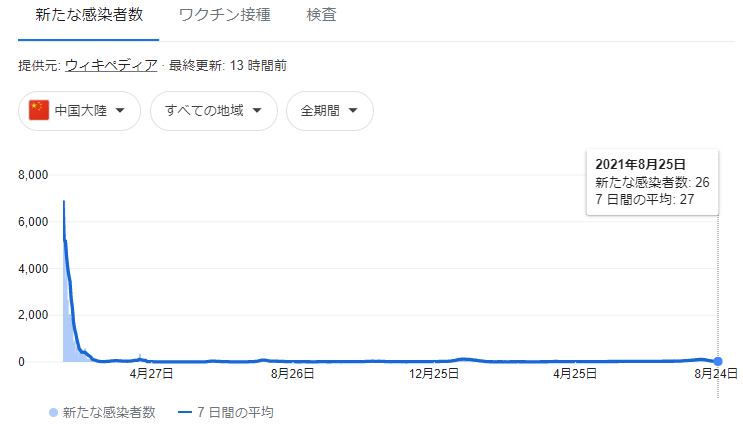This screenshot has width=743, height=426.
Task: Select the 新たな感染者数 tab
Action: click(x=89, y=15)
